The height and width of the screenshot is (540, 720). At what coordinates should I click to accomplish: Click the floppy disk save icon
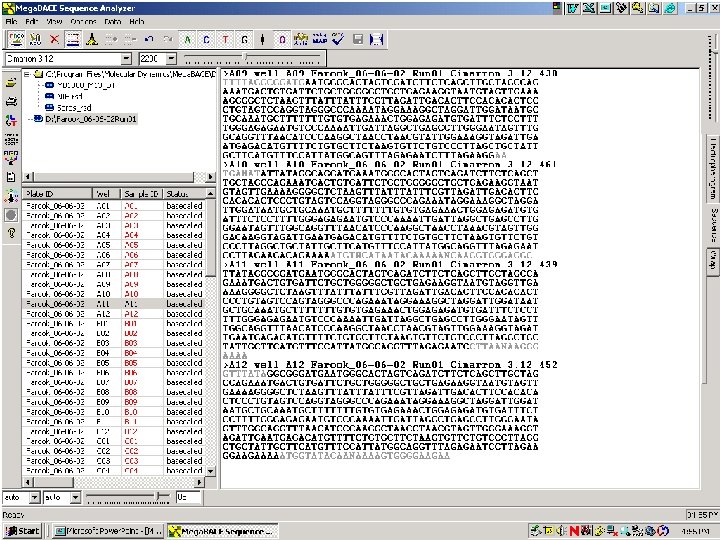pyautogui.click(x=358, y=39)
